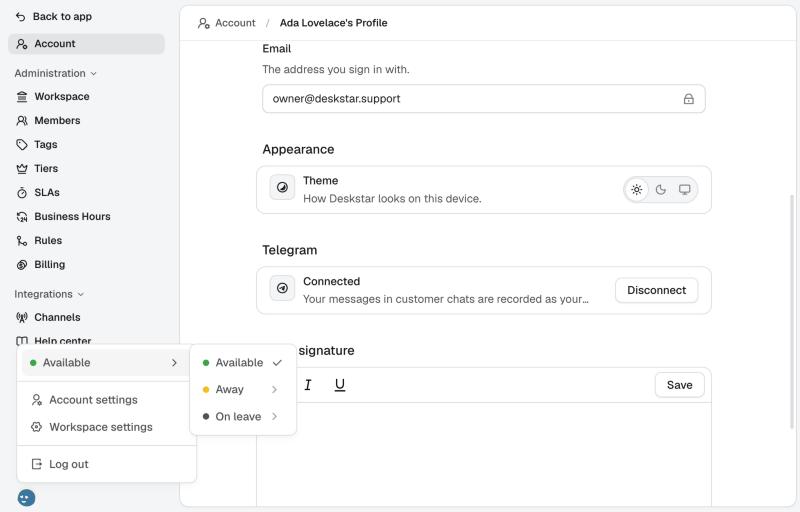Log out from the user menu

[x=106, y=464]
